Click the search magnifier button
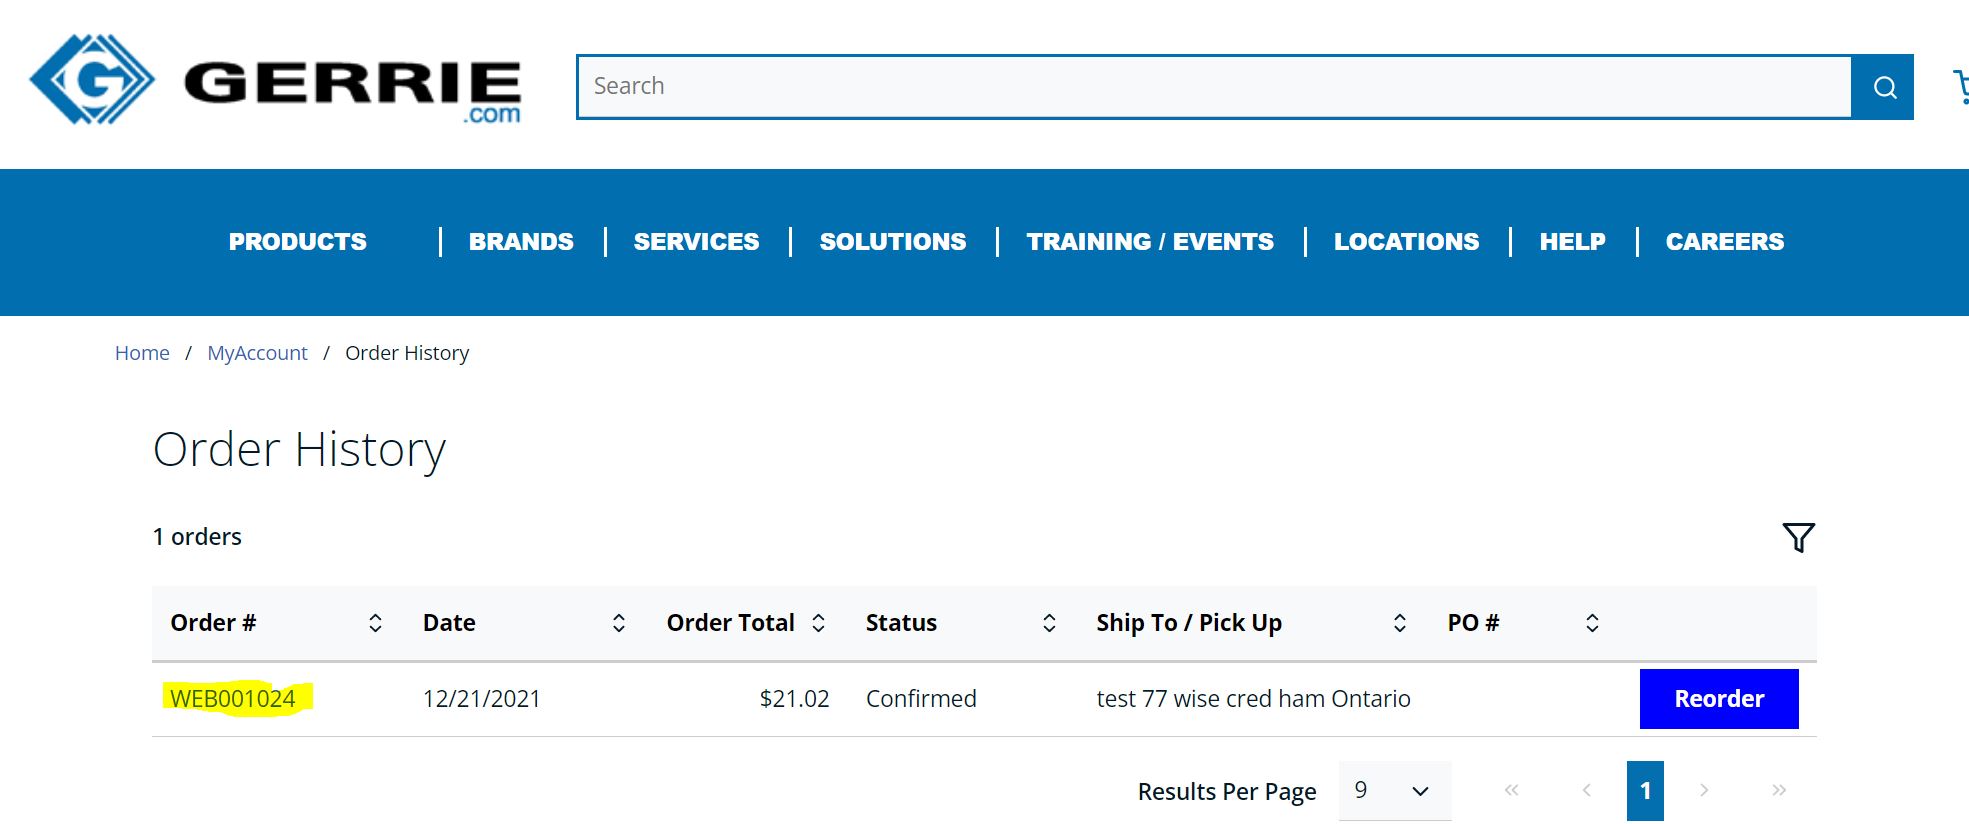1969x824 pixels. pos(1884,87)
